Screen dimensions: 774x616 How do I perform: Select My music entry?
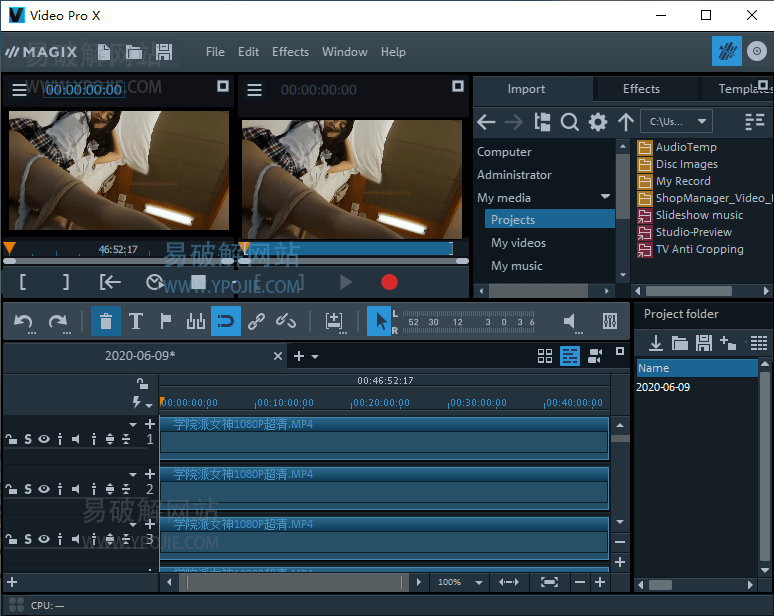click(516, 266)
